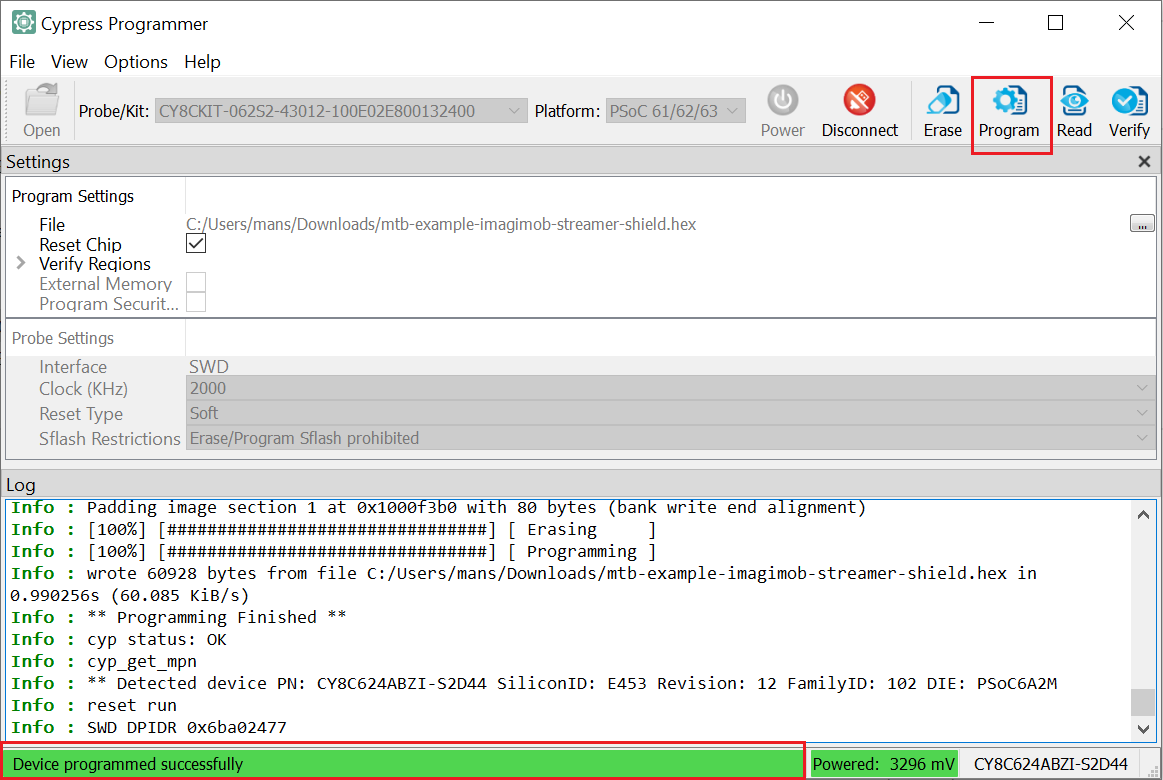Image resolution: width=1163 pixels, height=780 pixels.
Task: Click the log scrollbar thumb
Action: click(1143, 701)
